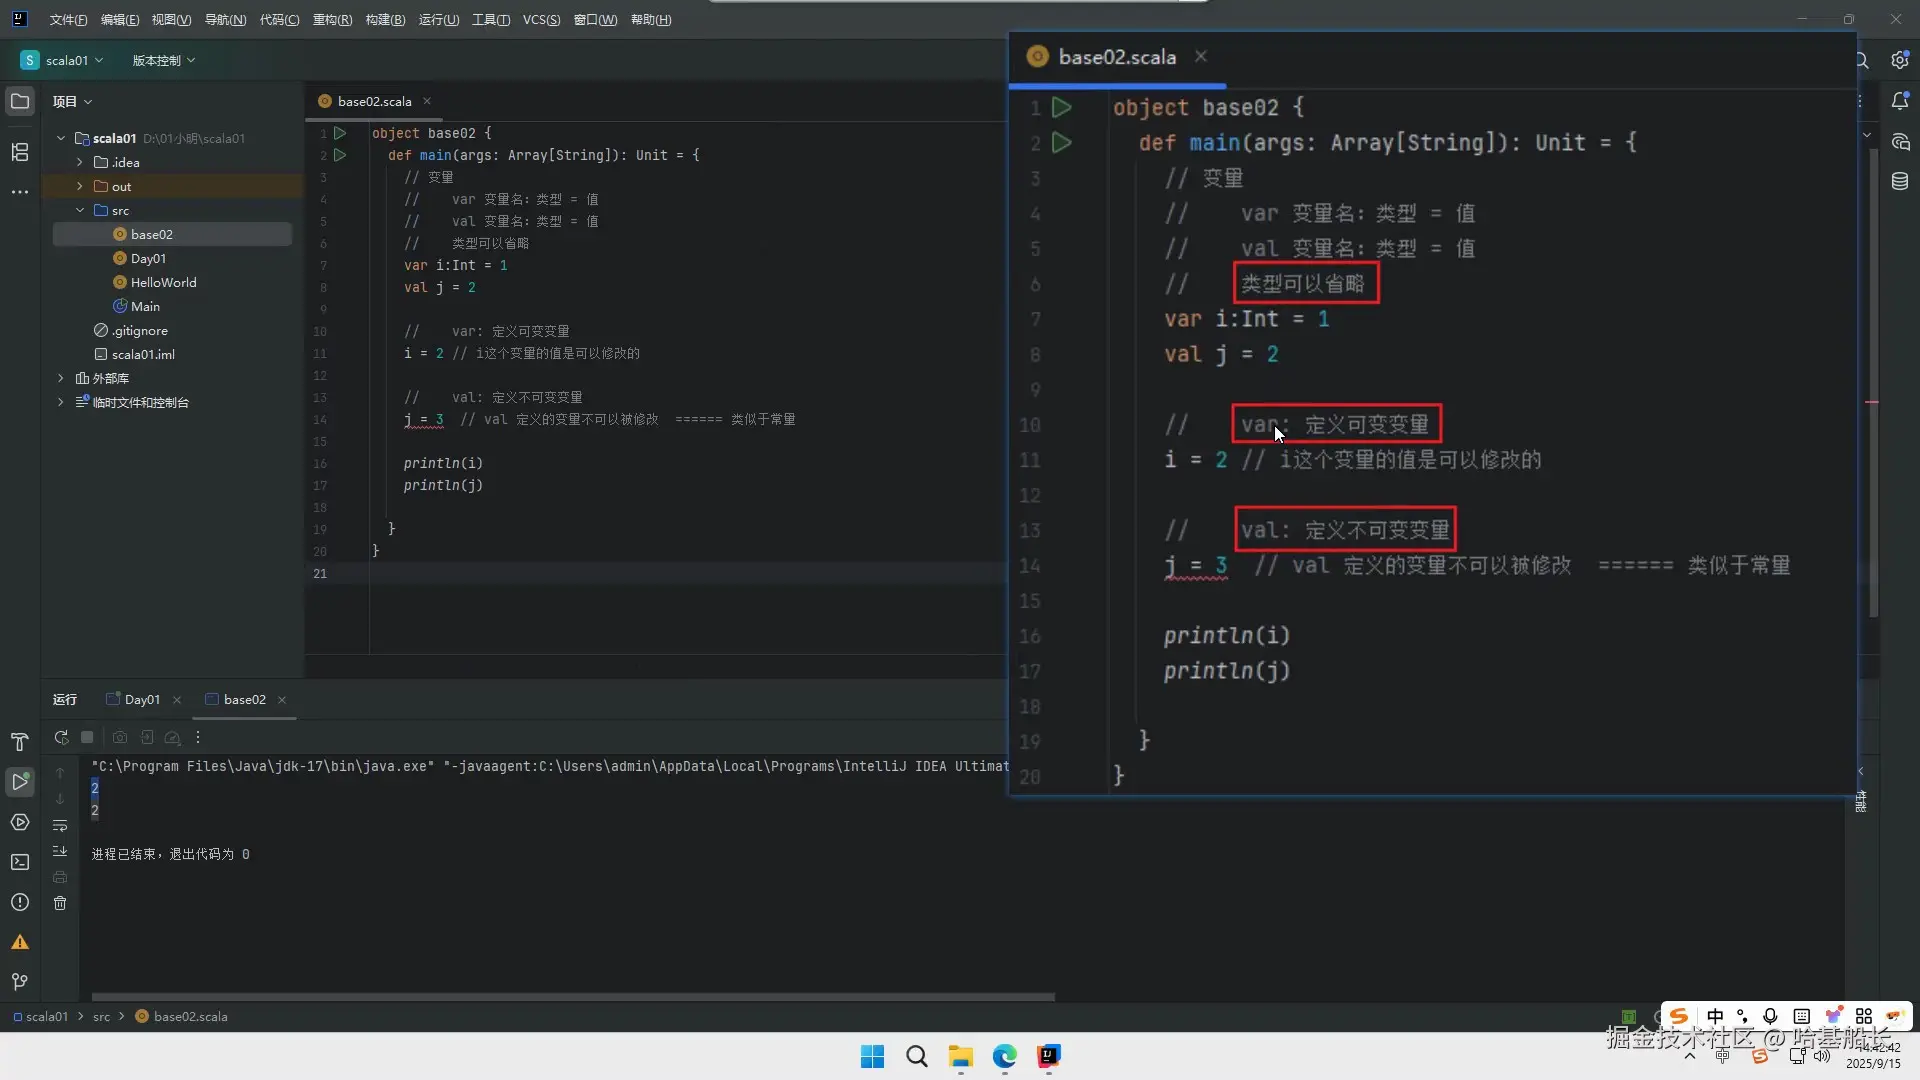Open the Terminal tool window
The width and height of the screenshot is (1920, 1080).
20,862
